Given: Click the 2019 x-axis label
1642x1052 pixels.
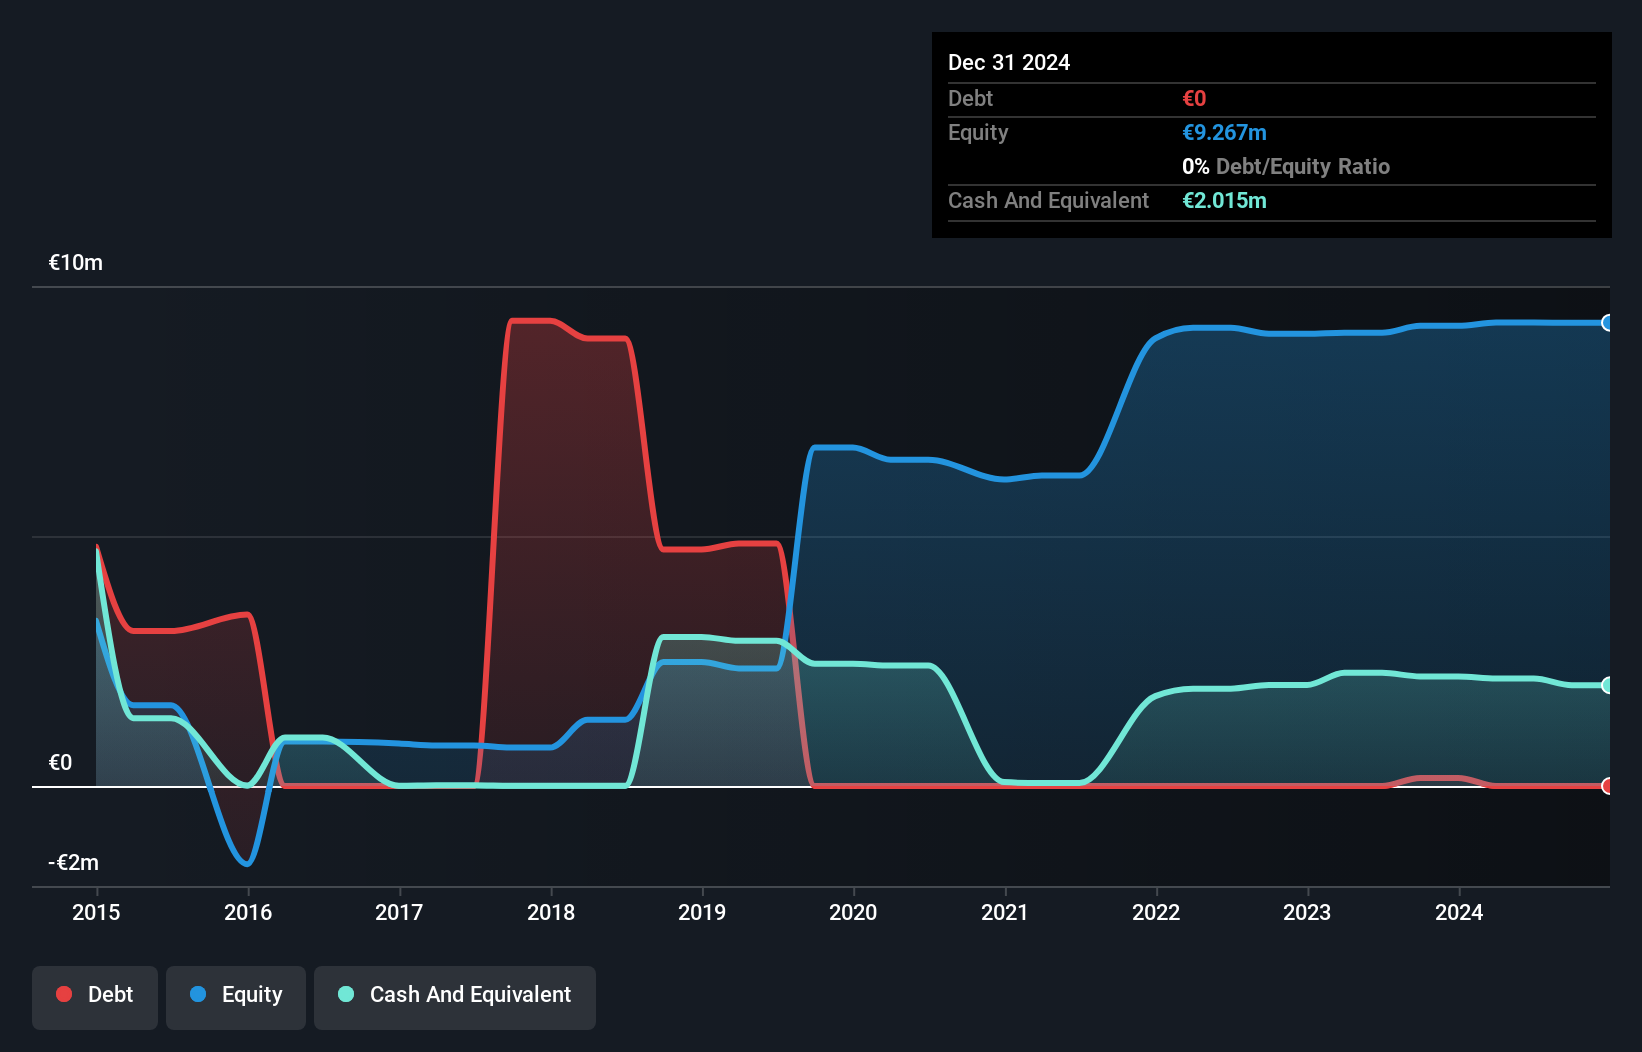Looking at the screenshot, I should pos(702,912).
